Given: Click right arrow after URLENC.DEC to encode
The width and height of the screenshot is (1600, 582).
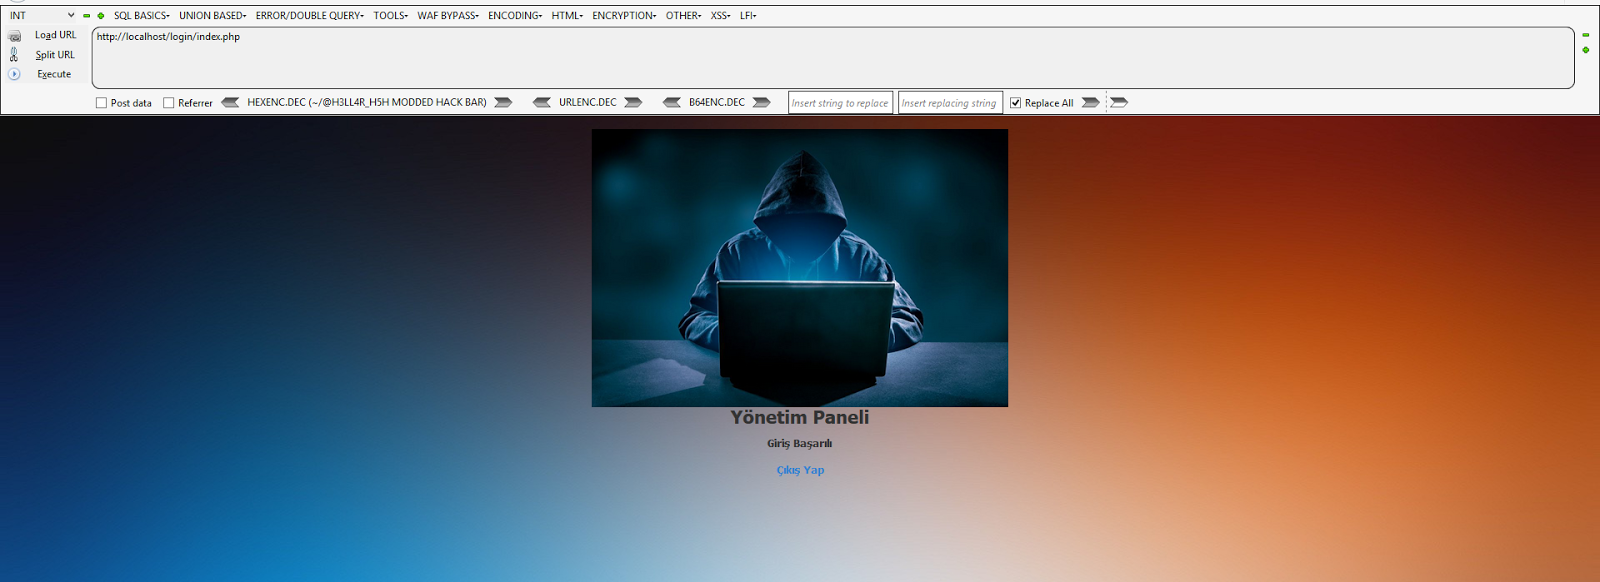Looking at the screenshot, I should (x=633, y=102).
